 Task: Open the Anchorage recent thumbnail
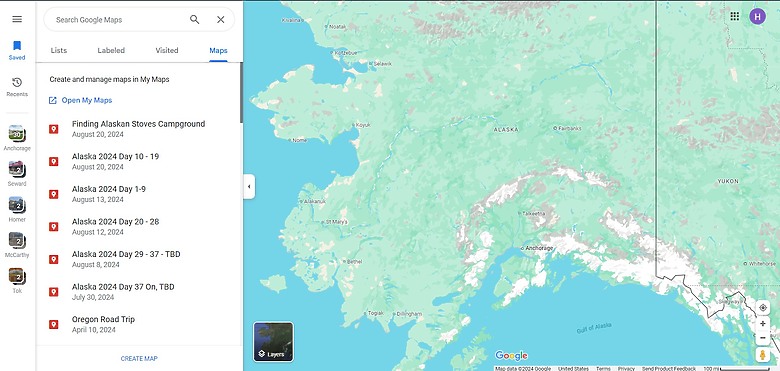[x=17, y=138]
